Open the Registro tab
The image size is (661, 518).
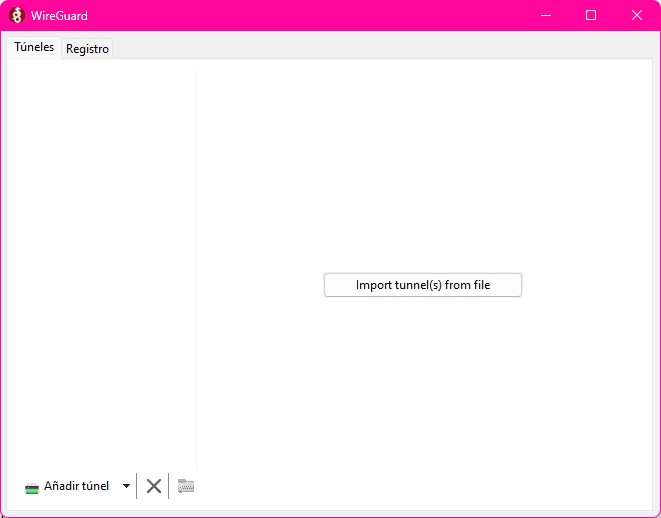(87, 49)
